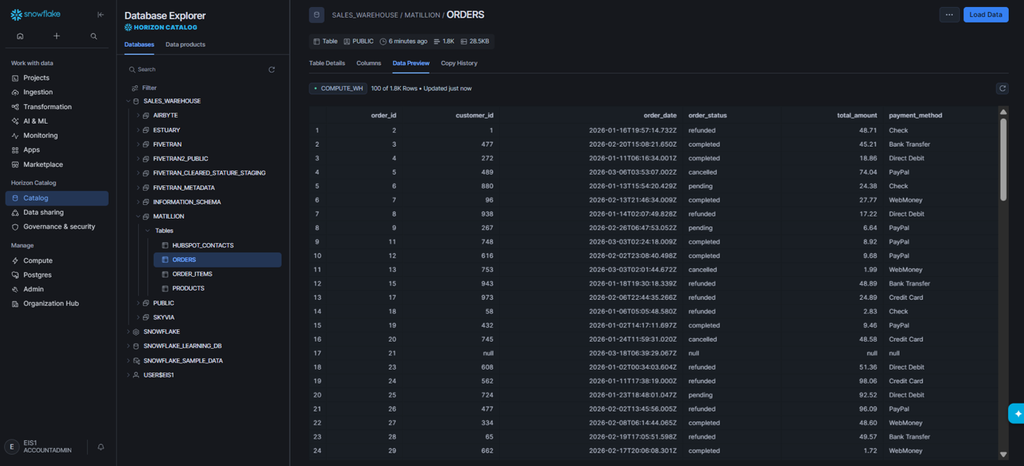Go to Ingestion section
Image resolution: width=1024 pixels, height=466 pixels.
pos(38,92)
